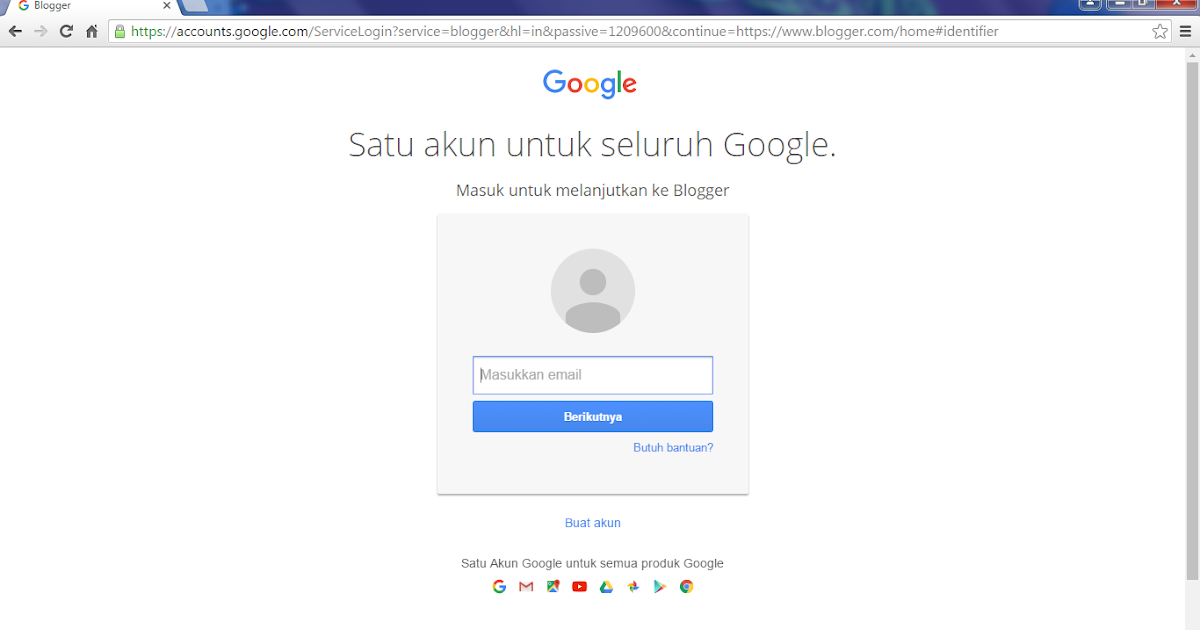Click the 'Satu akun untuk seluruh Google.' heading
The width and height of the screenshot is (1200, 630).
[x=592, y=145]
